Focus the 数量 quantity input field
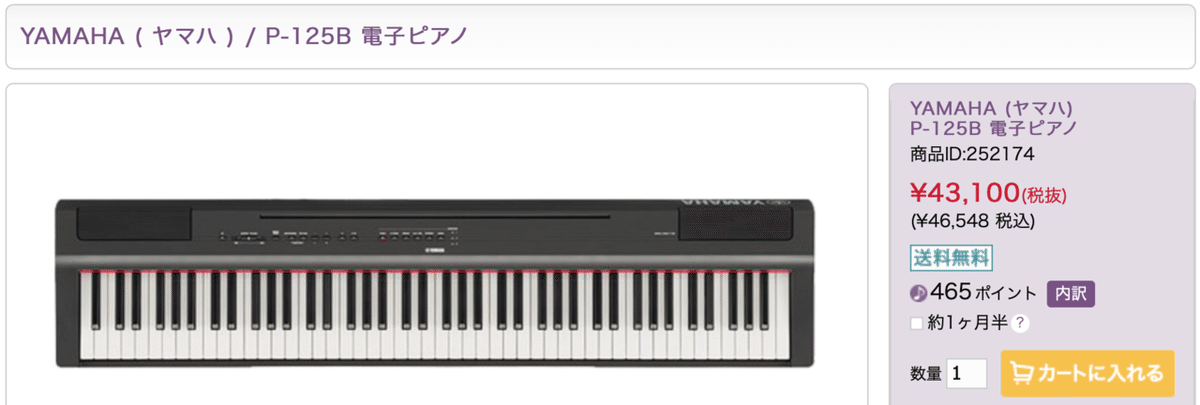 point(967,374)
